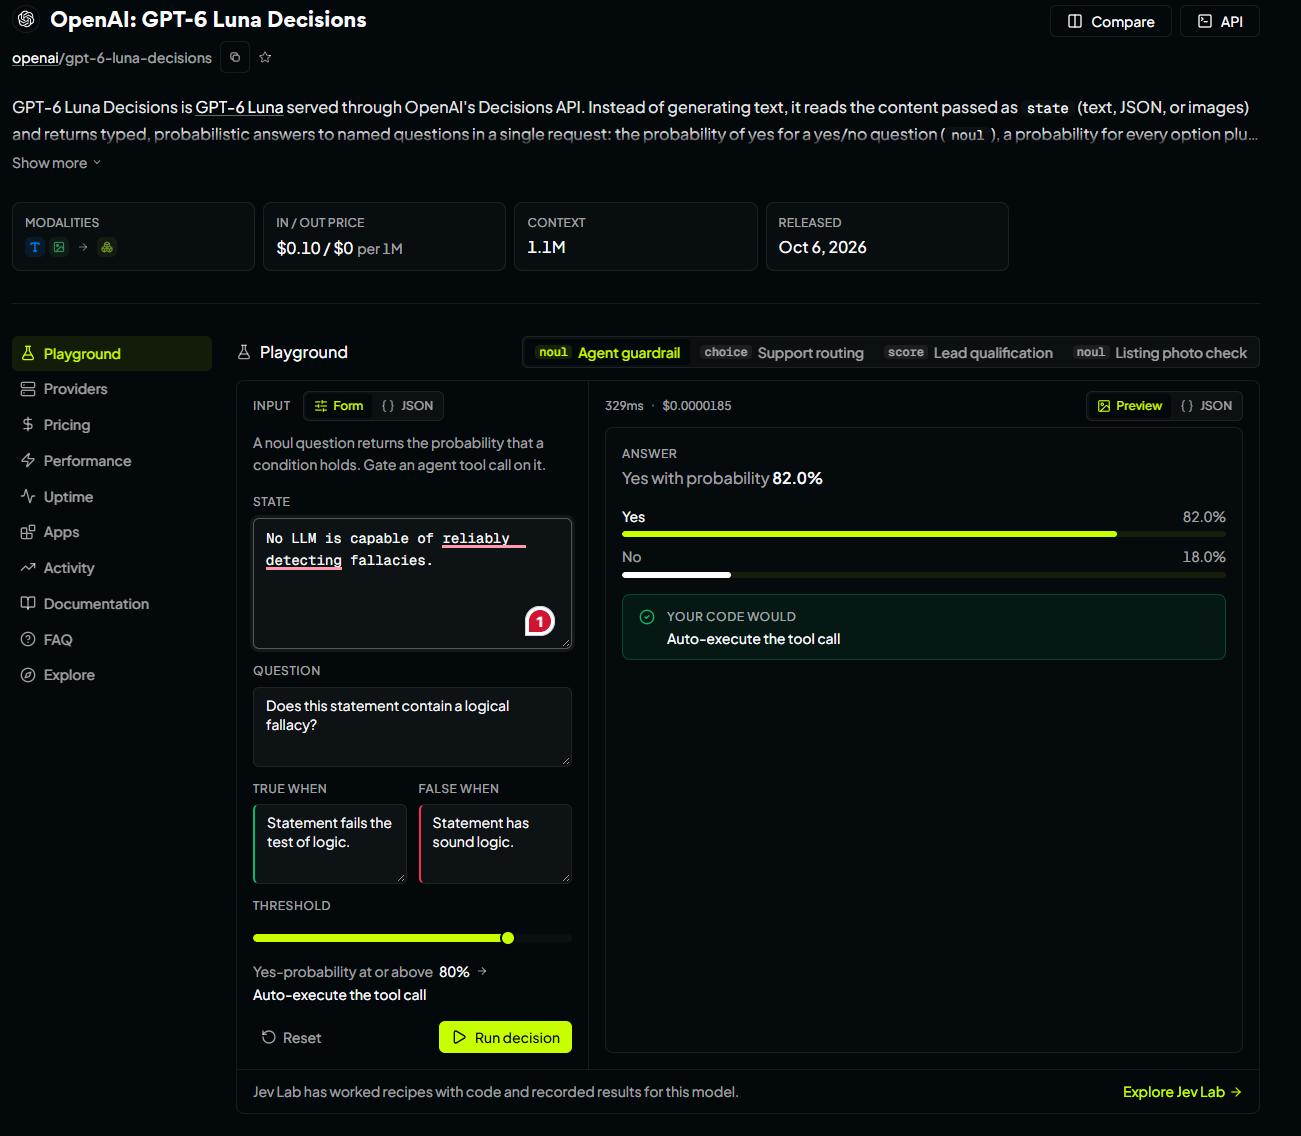The height and width of the screenshot is (1136, 1301).
Task: Click into the State text area
Action: point(412,583)
